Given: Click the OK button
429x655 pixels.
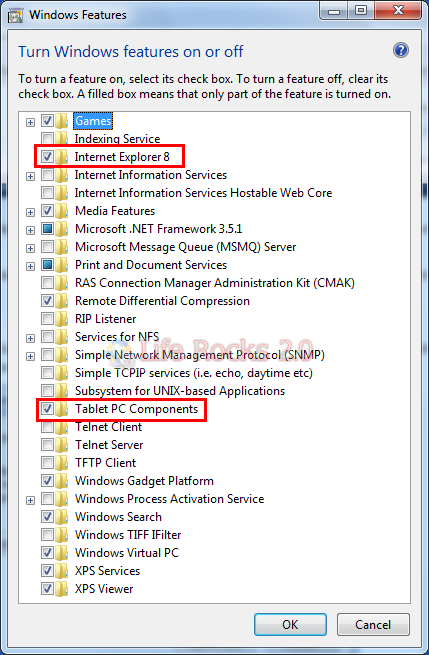Looking at the screenshot, I should click(x=290, y=625).
